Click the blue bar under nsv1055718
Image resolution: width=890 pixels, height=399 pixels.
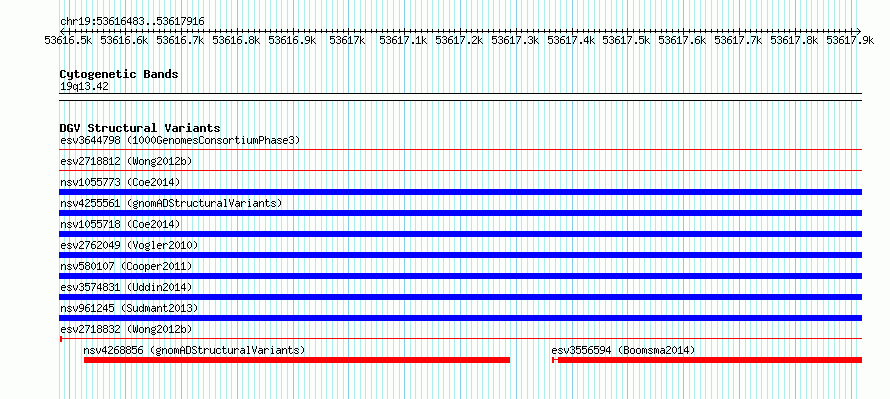pos(461,234)
